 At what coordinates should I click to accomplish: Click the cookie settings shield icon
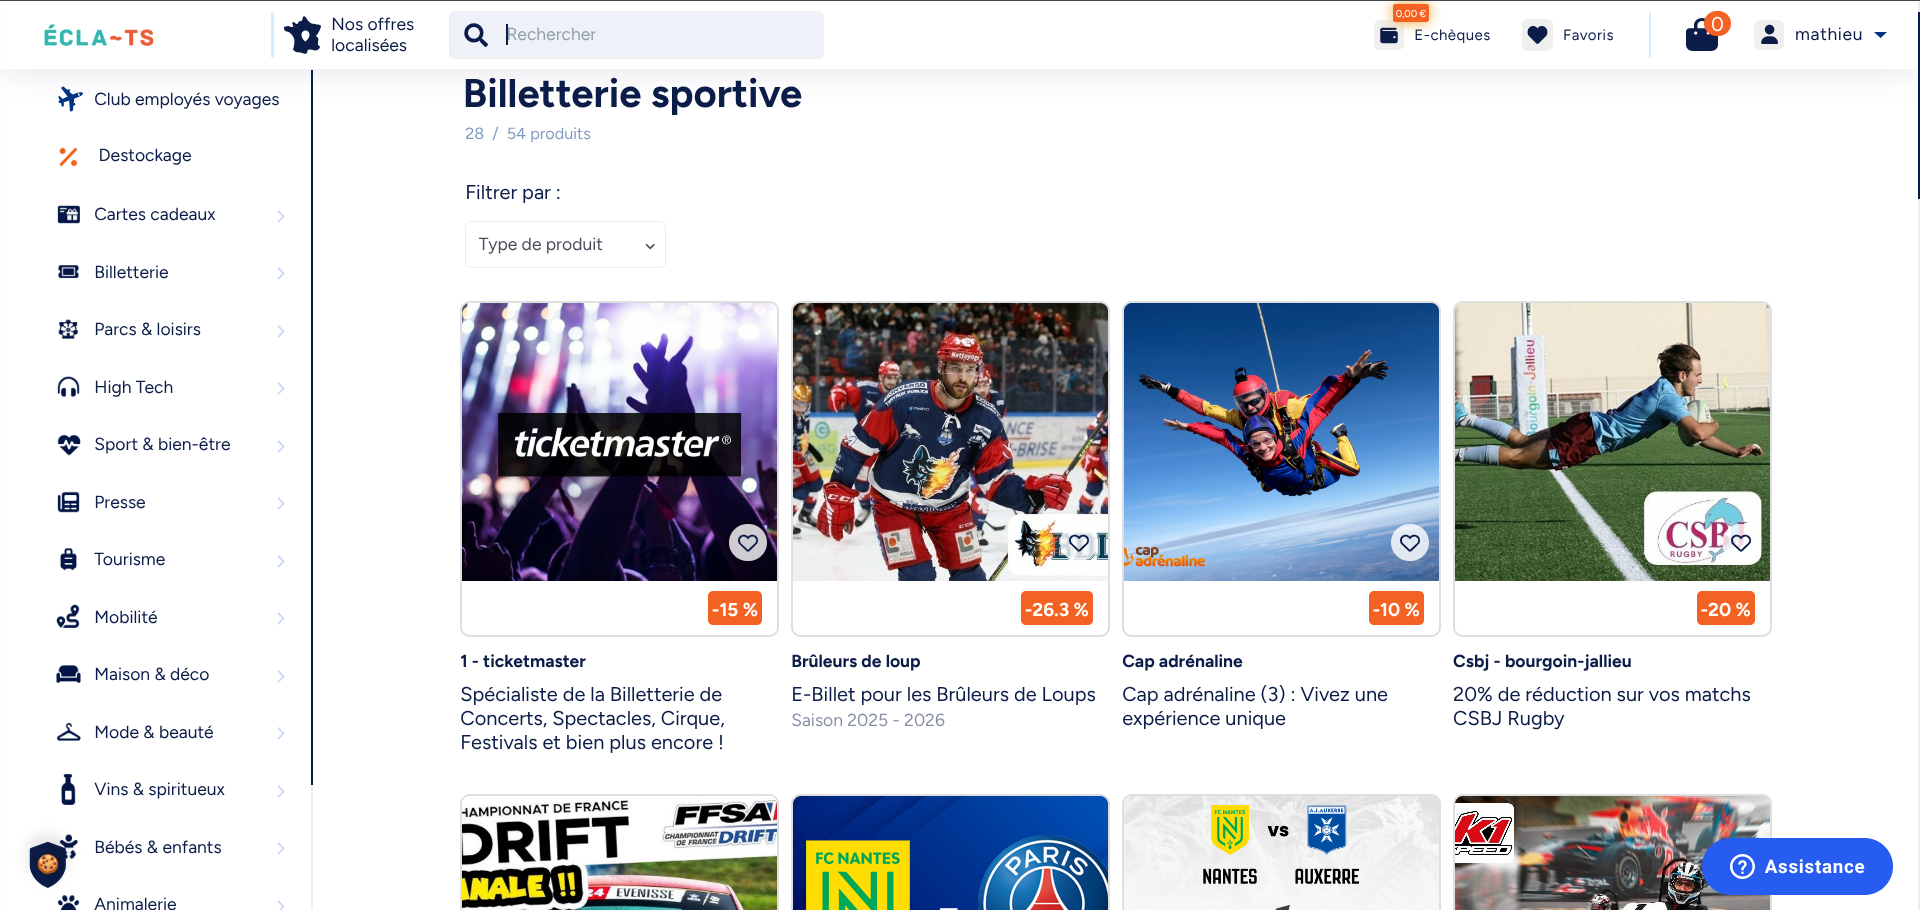[48, 864]
